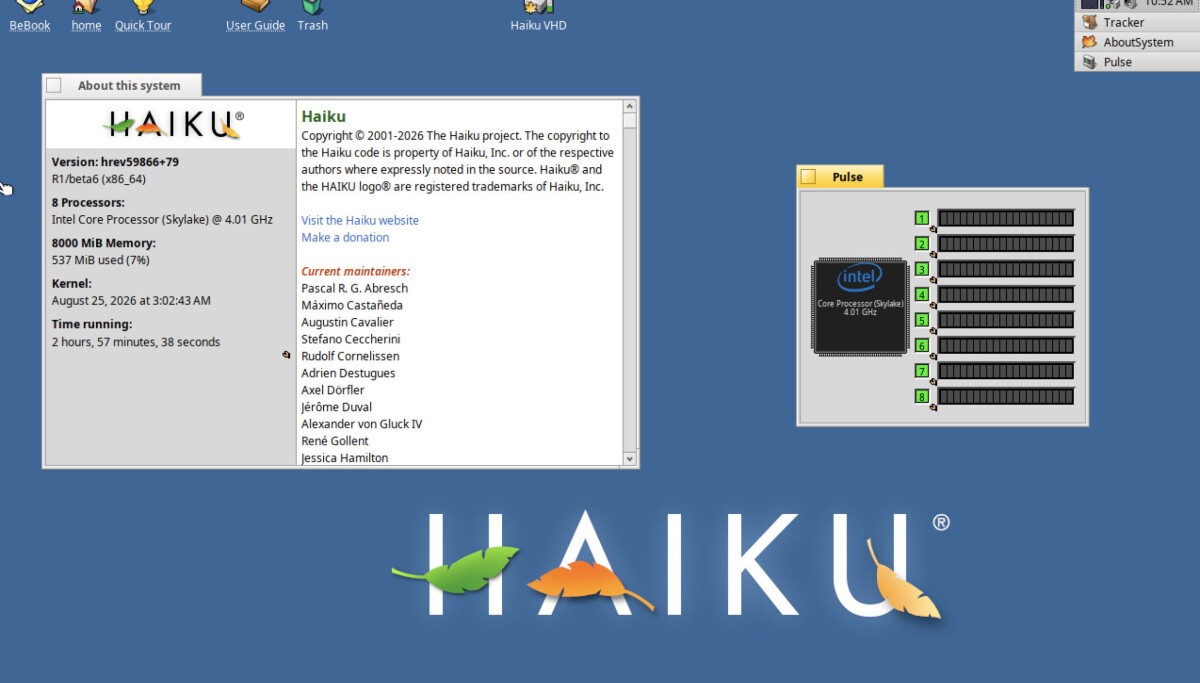Click the name 'Pascal R. G. Abresch'

click(355, 288)
